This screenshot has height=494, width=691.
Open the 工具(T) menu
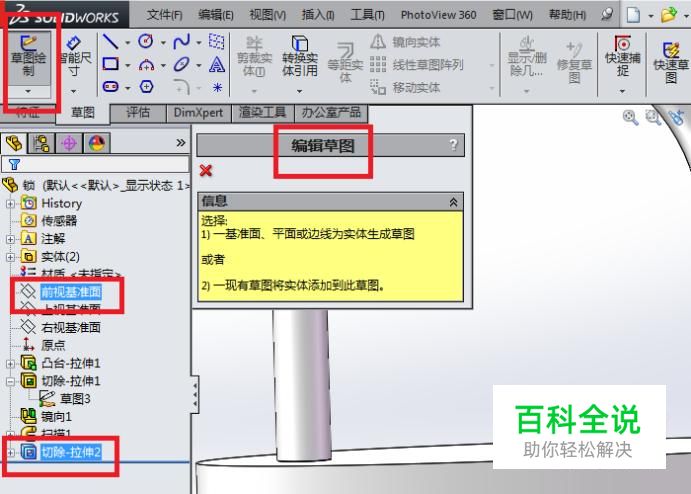(x=367, y=15)
